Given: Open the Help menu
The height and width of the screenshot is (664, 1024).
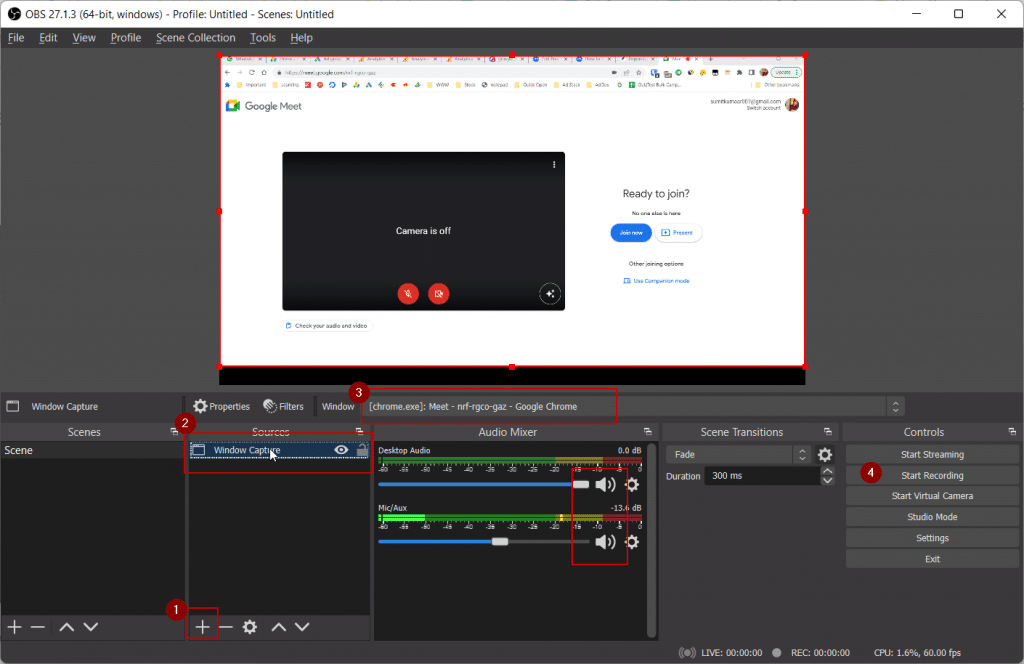Looking at the screenshot, I should (x=301, y=38).
